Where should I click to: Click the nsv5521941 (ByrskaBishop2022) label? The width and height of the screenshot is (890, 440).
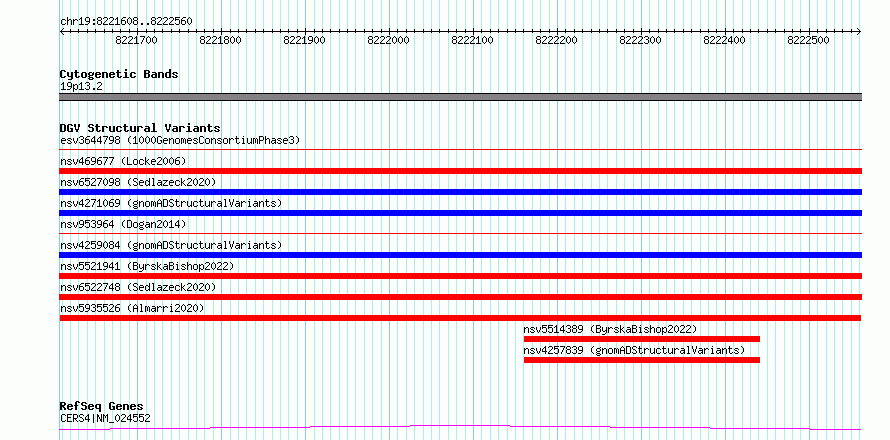tap(146, 266)
